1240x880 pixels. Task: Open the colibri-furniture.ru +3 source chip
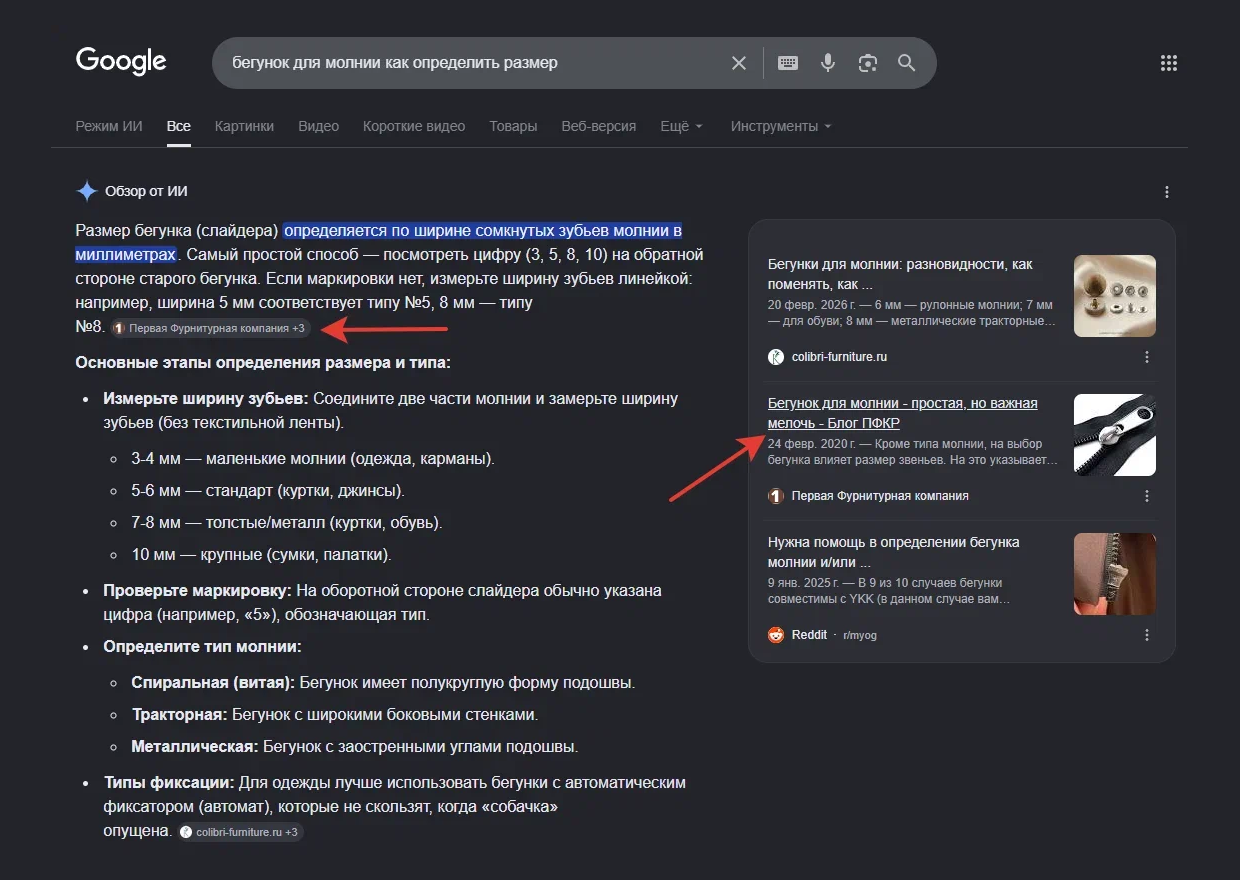[240, 832]
